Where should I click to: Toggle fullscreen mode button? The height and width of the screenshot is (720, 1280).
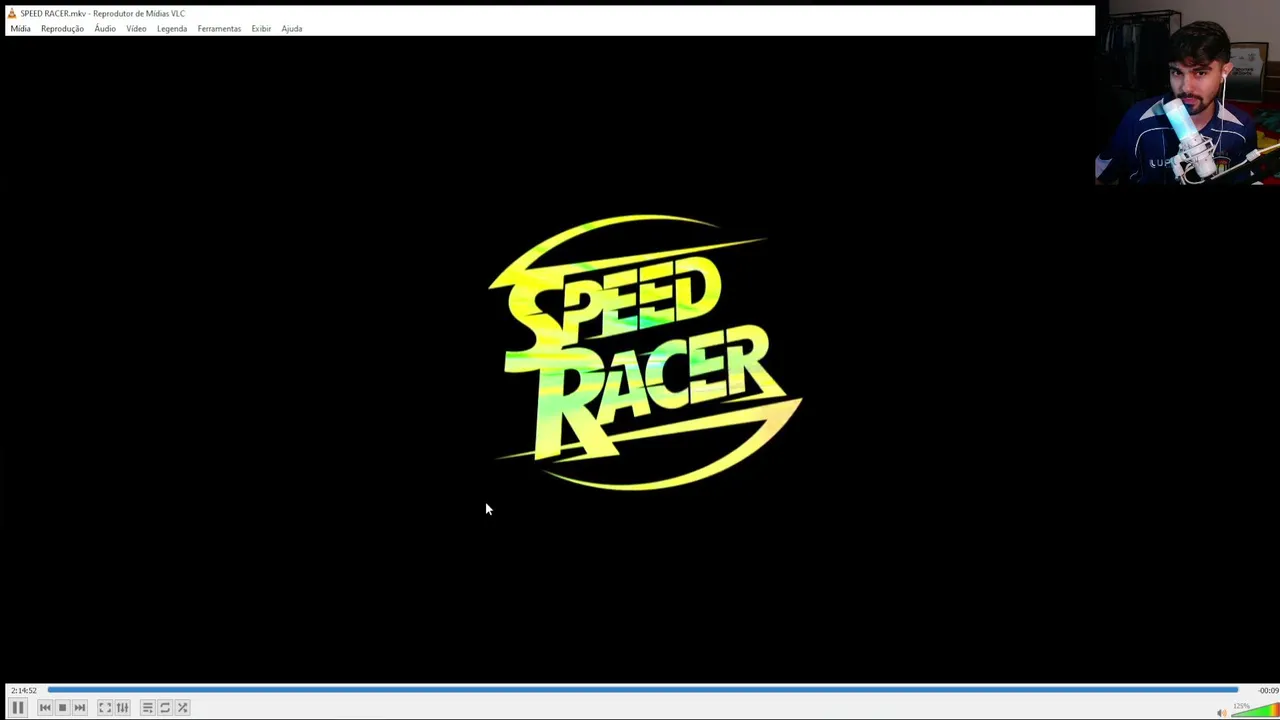[x=105, y=708]
